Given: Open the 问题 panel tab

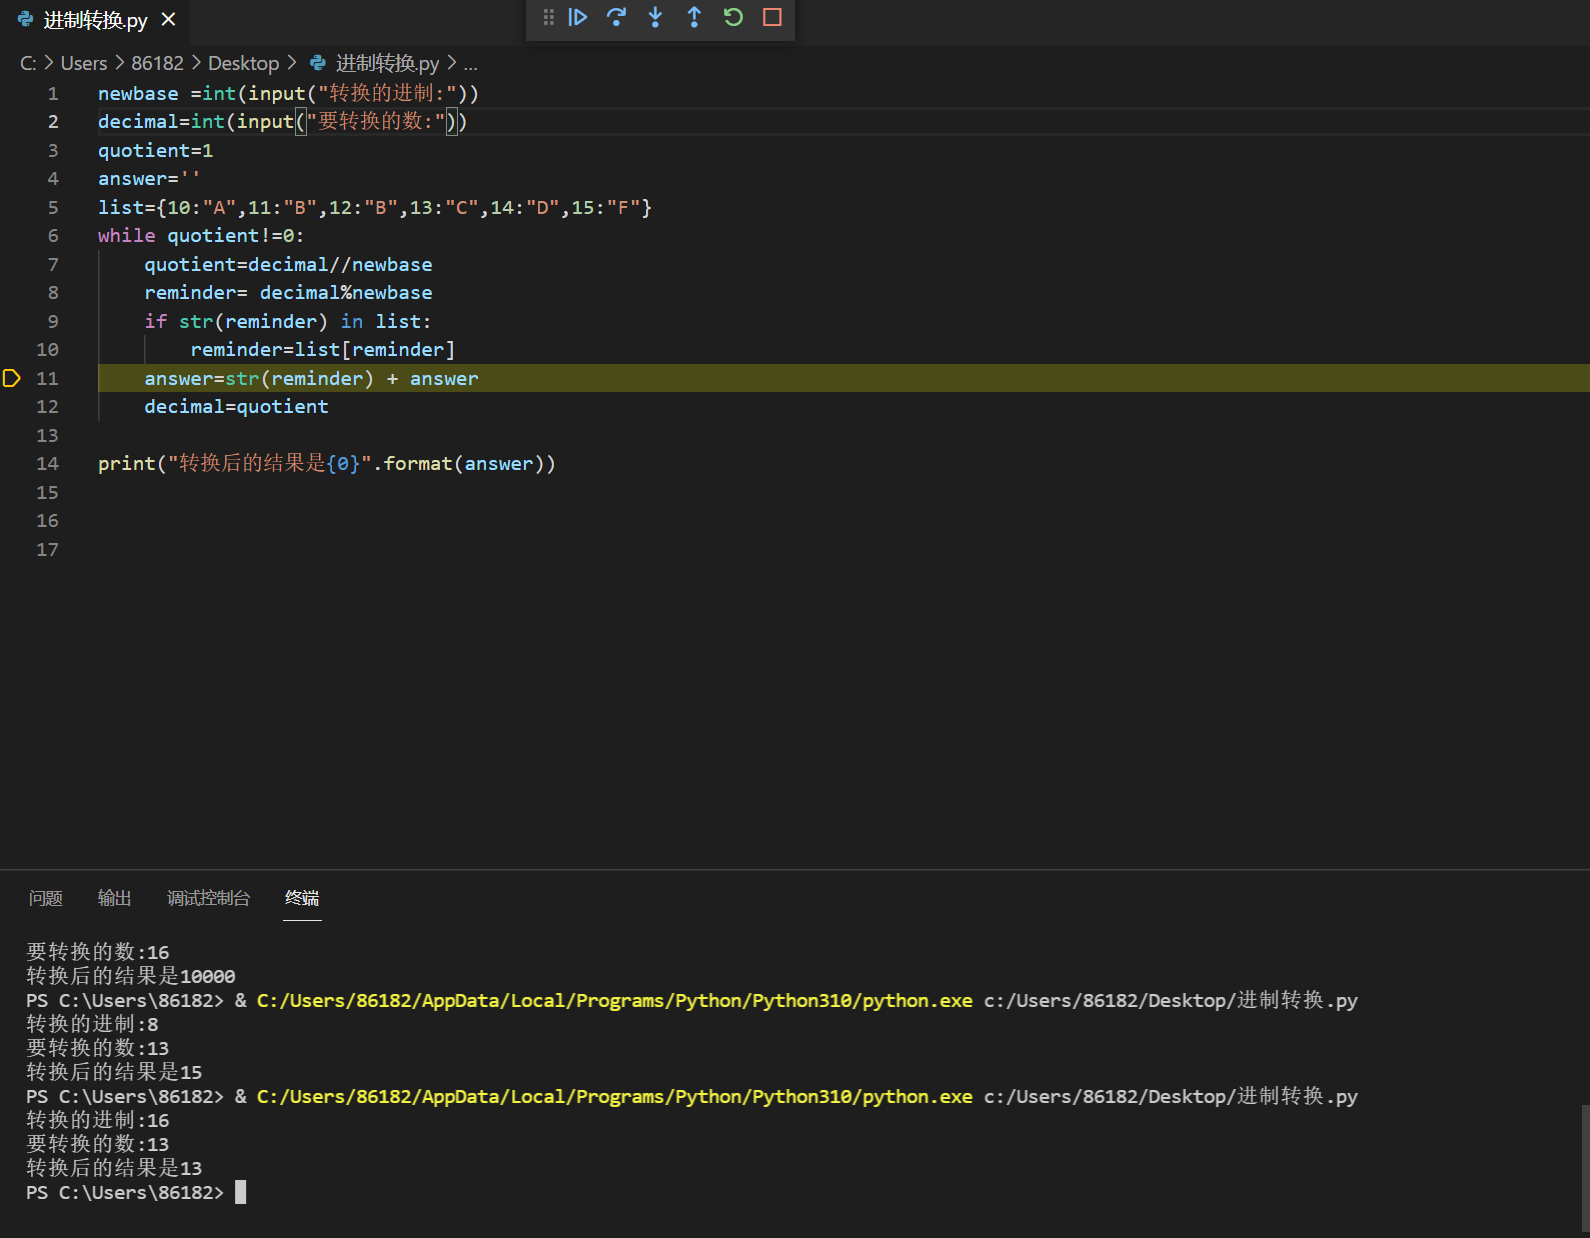Looking at the screenshot, I should [x=46, y=898].
